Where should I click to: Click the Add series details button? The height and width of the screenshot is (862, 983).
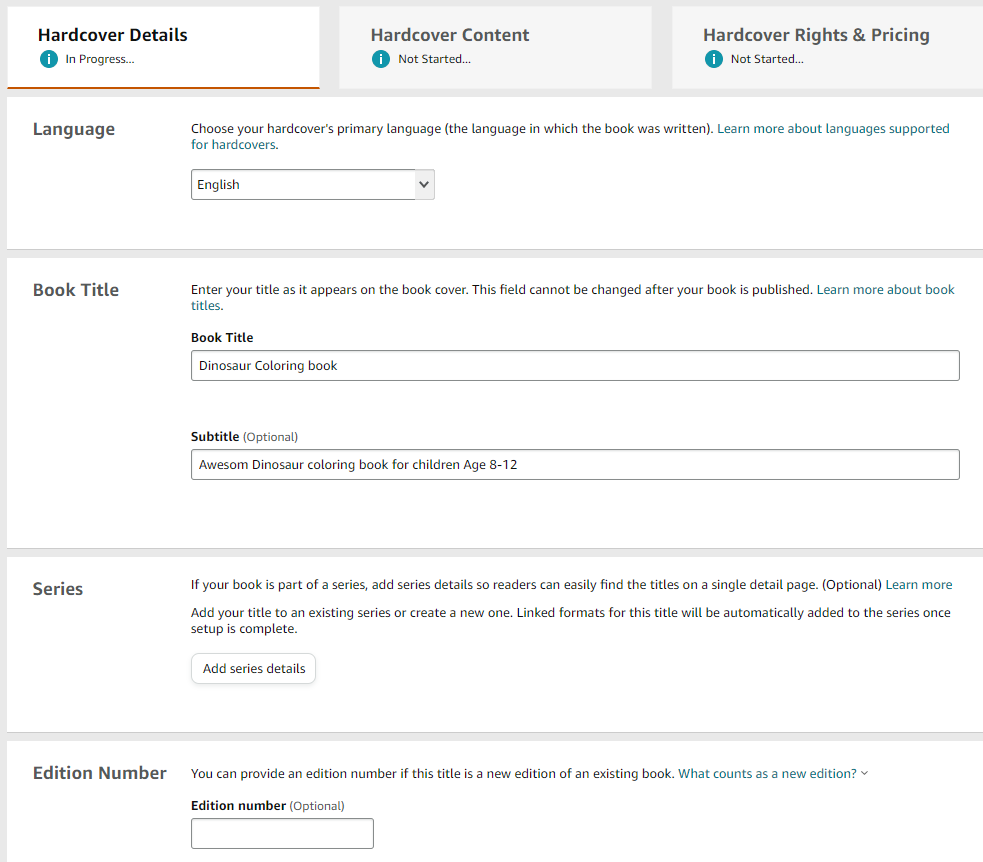(x=253, y=668)
